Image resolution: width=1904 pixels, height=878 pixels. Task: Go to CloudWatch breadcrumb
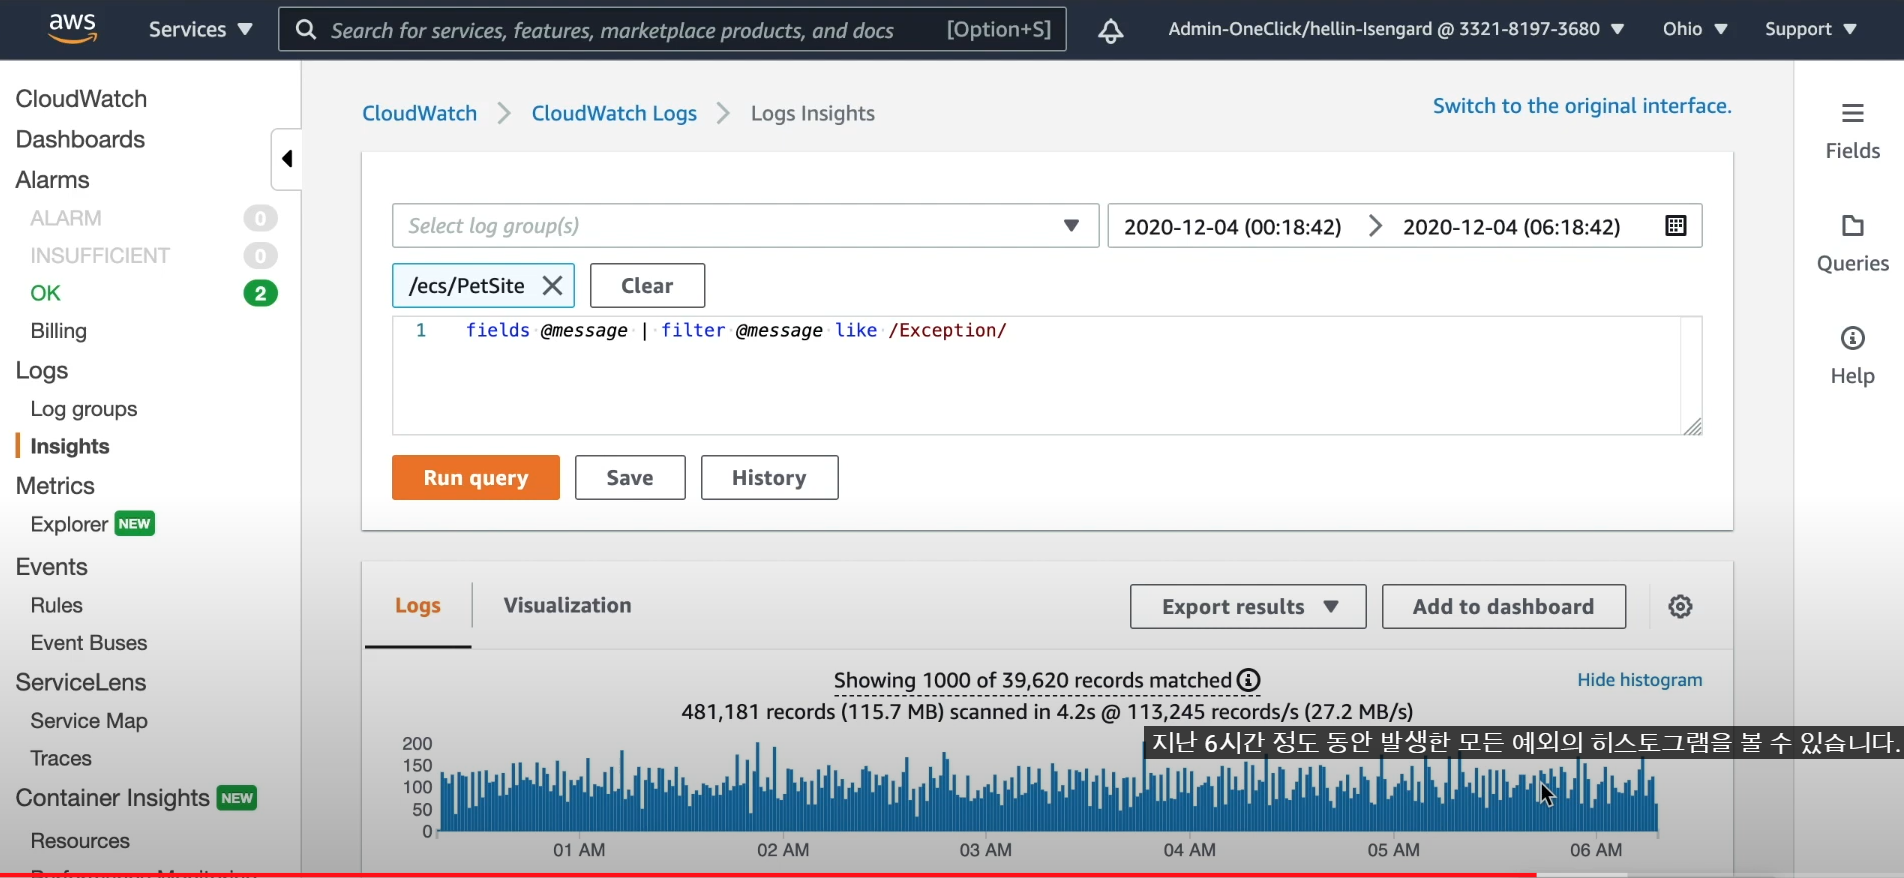coord(419,113)
